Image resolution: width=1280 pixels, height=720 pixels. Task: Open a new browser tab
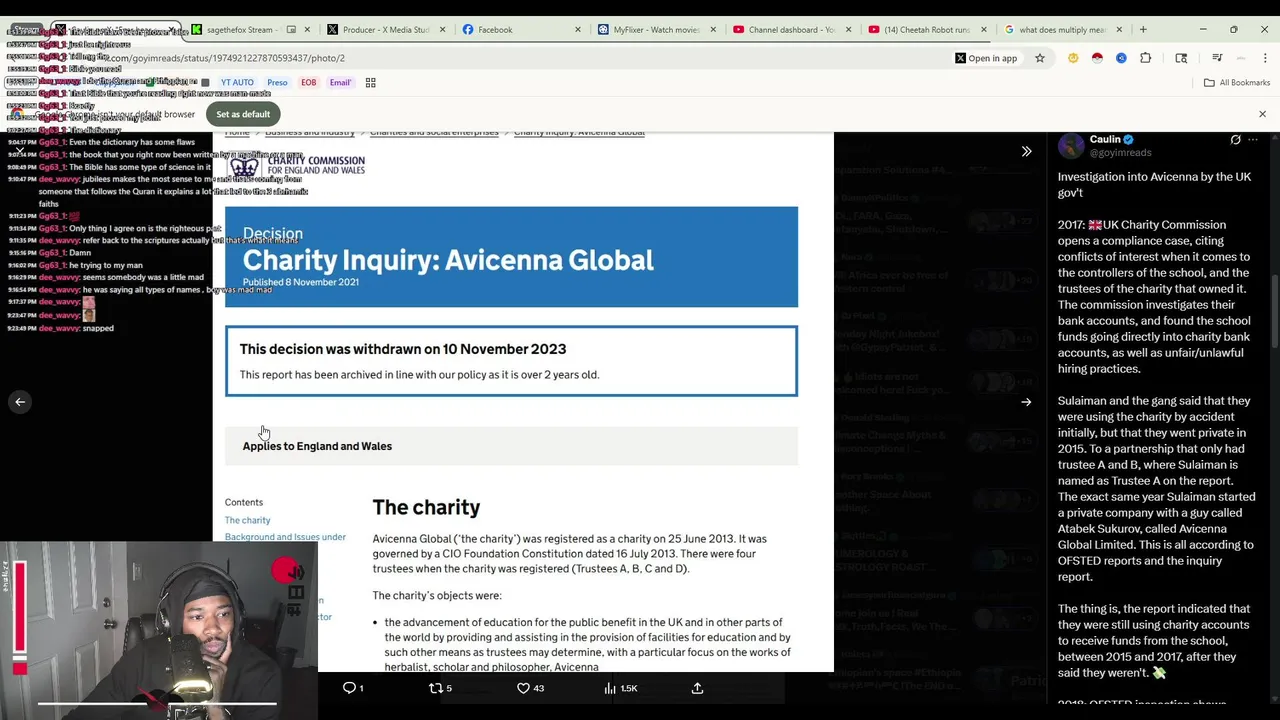pyautogui.click(x=1143, y=29)
